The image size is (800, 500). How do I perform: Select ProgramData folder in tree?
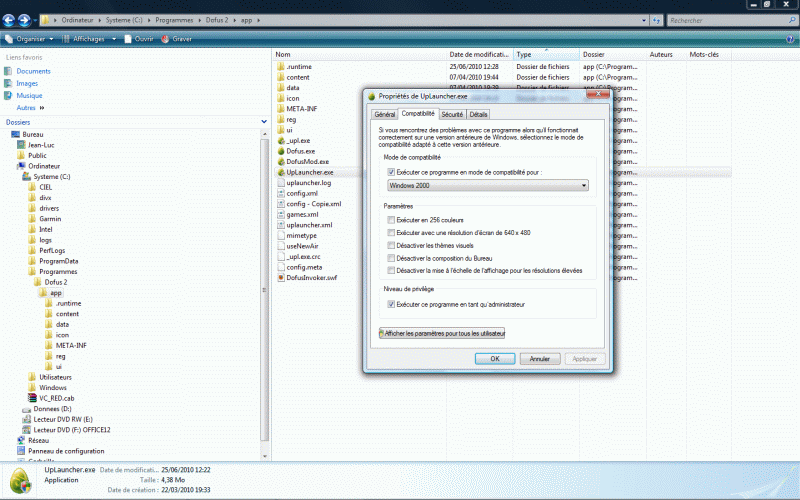(54, 261)
